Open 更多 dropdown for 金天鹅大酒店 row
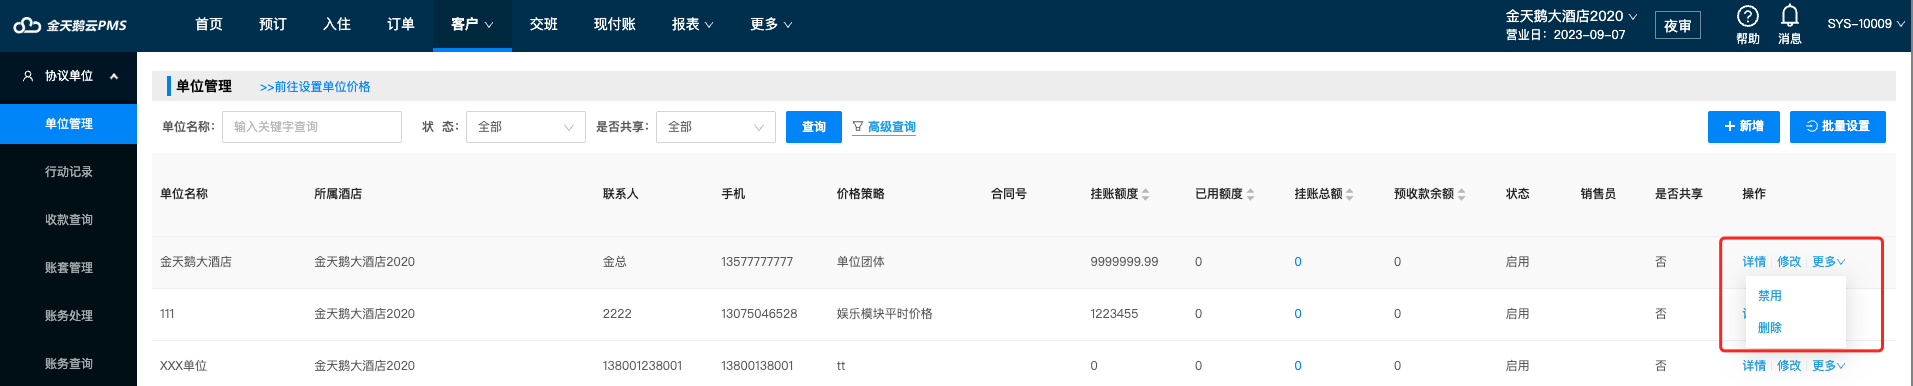 pos(1828,262)
